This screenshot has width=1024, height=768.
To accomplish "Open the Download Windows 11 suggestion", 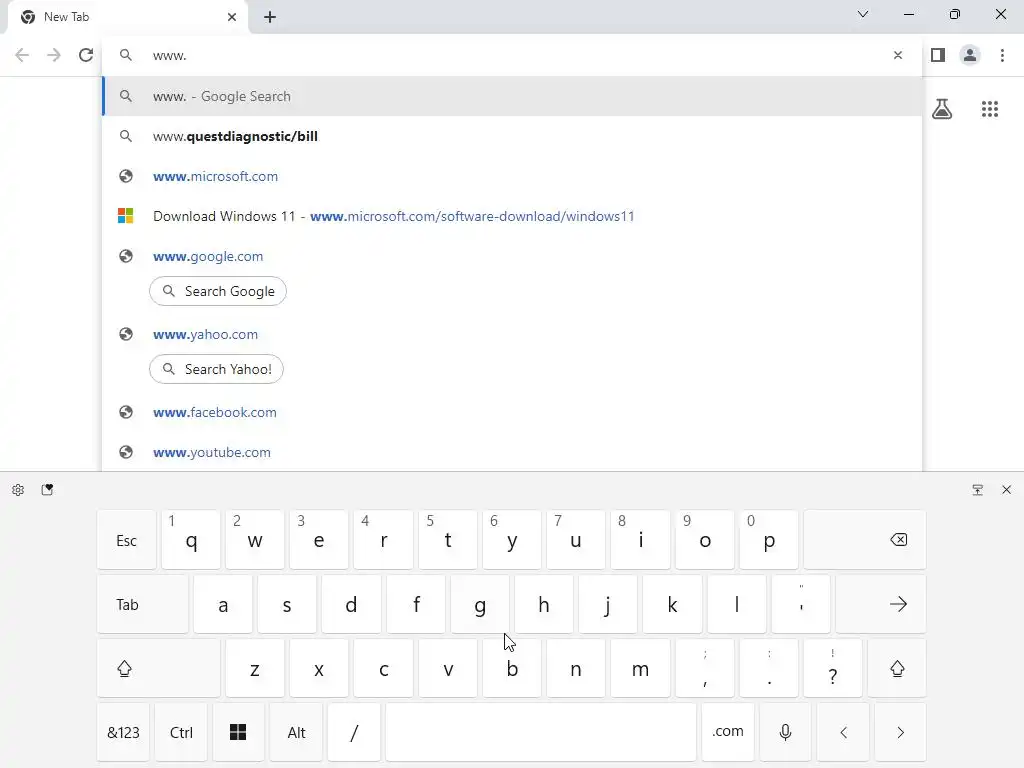I will tap(513, 216).
